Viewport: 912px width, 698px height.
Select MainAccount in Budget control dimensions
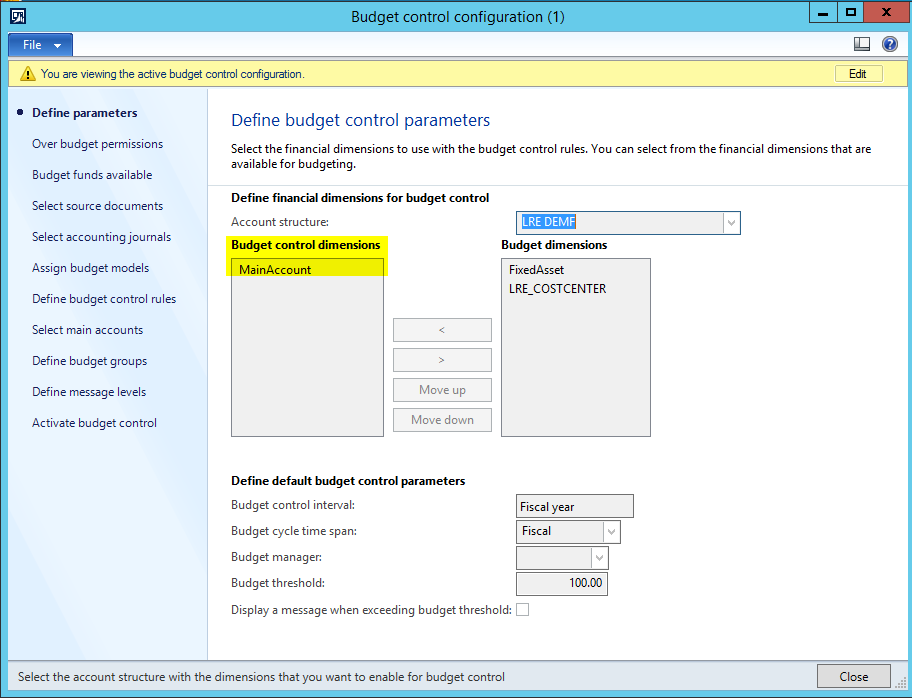pyautogui.click(x=275, y=269)
